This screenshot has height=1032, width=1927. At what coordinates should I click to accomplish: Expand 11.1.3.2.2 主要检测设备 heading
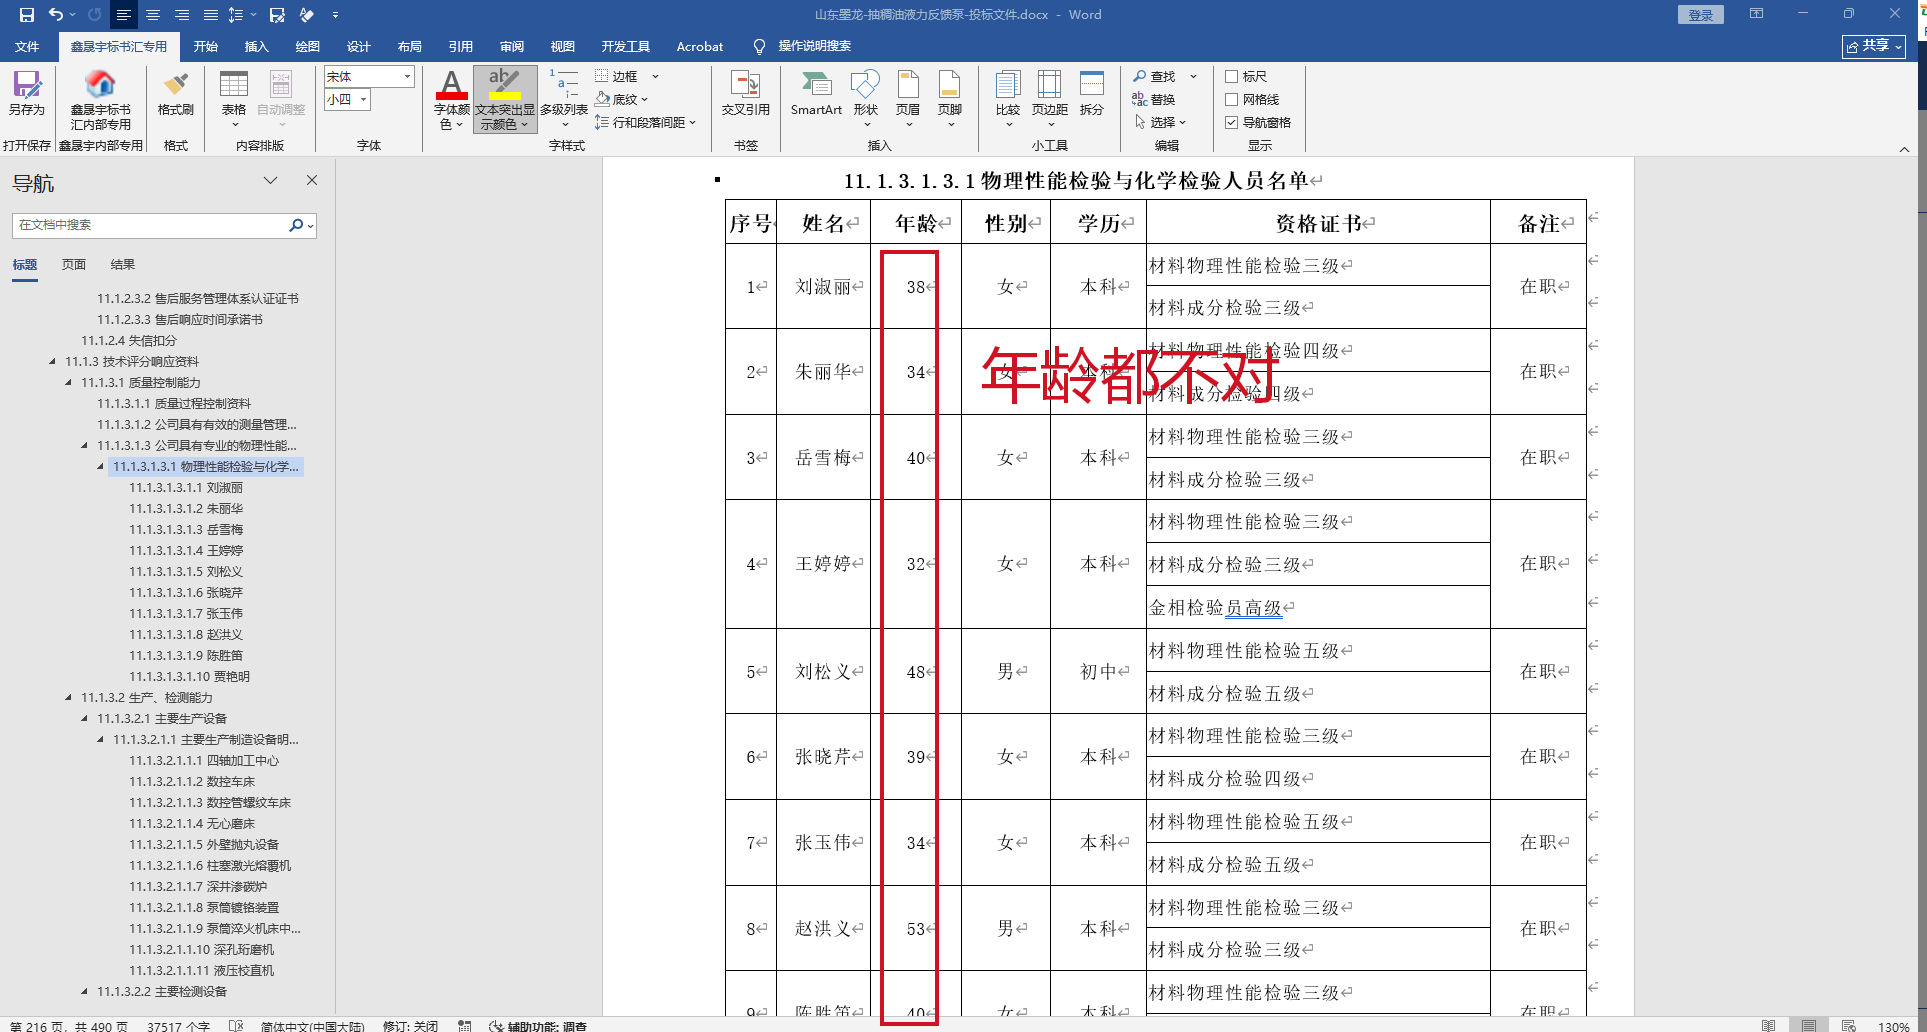click(84, 991)
